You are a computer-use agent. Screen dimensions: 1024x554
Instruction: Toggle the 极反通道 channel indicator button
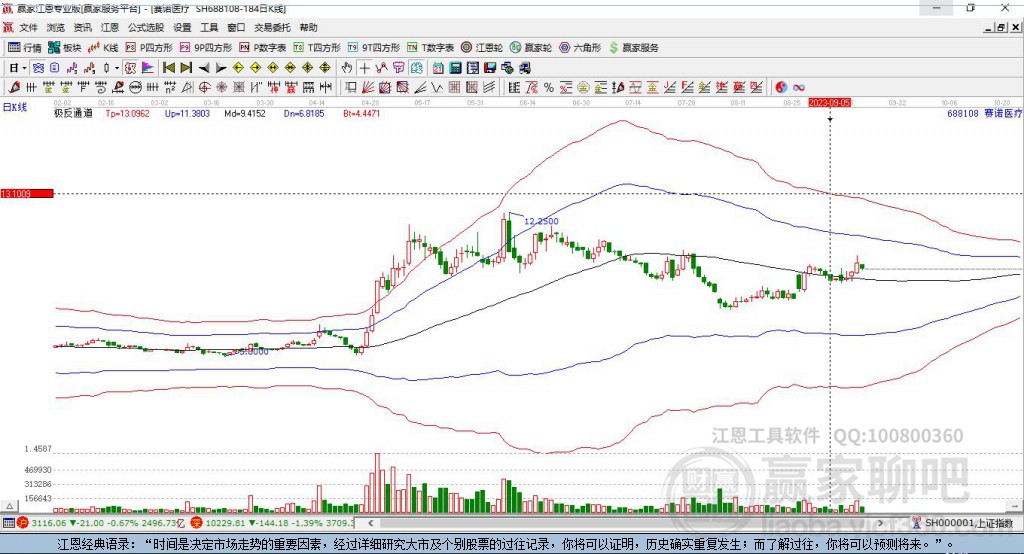click(x=131, y=68)
